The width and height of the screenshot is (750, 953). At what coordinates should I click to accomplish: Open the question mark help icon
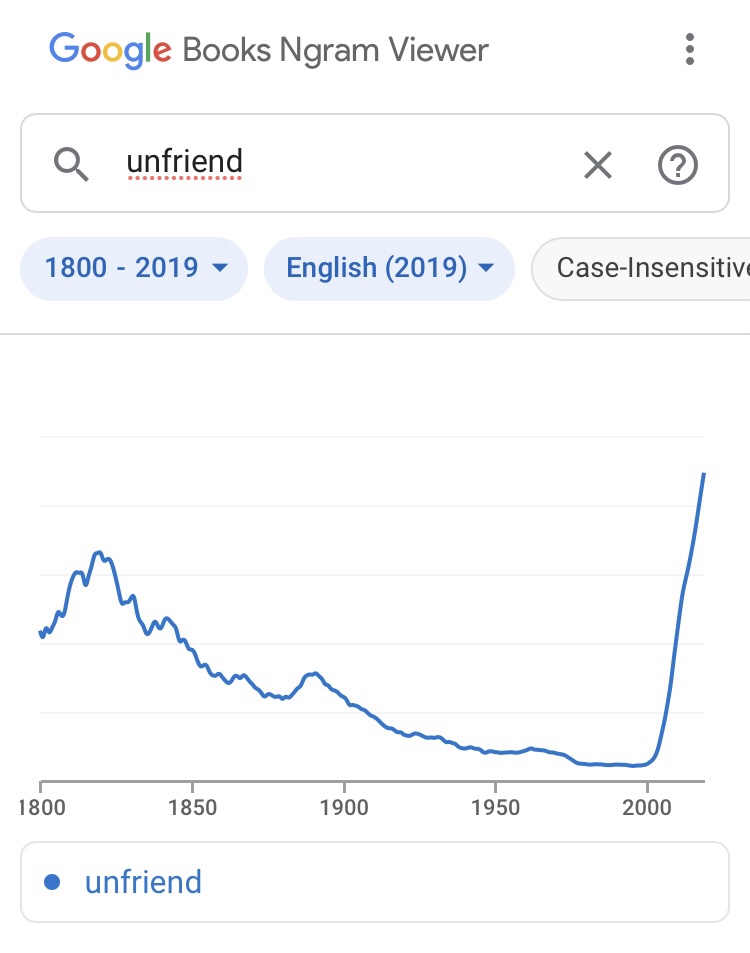tap(677, 164)
